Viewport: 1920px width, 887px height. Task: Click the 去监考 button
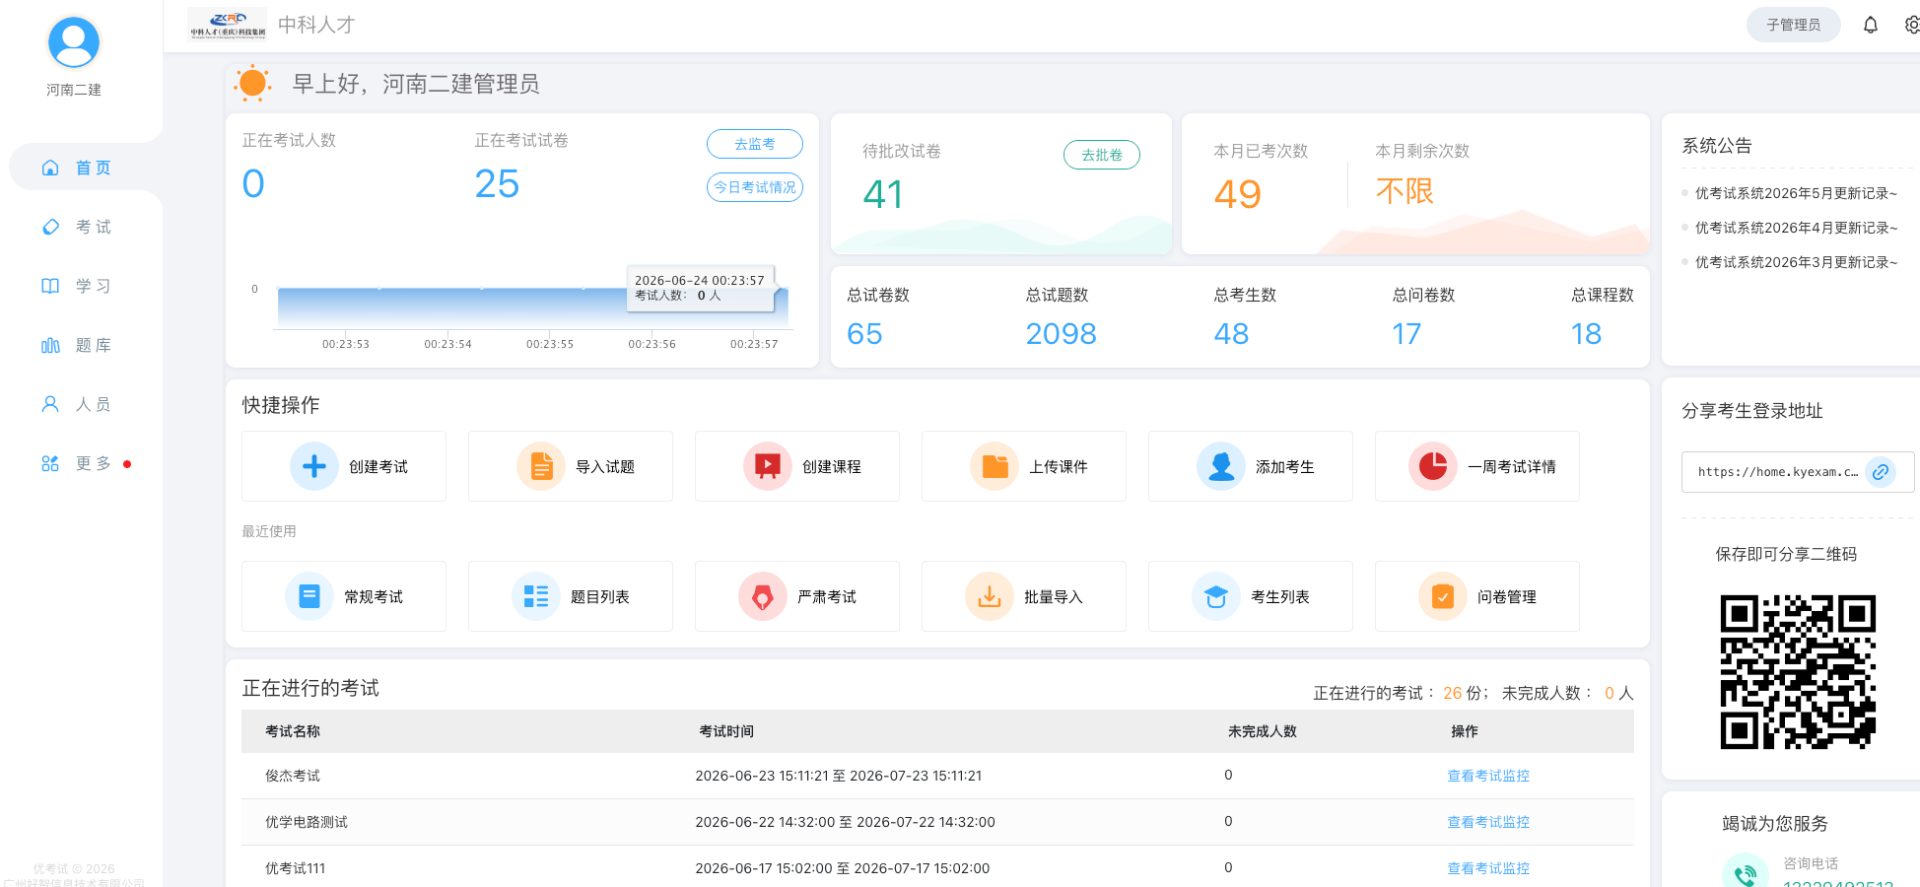755,144
